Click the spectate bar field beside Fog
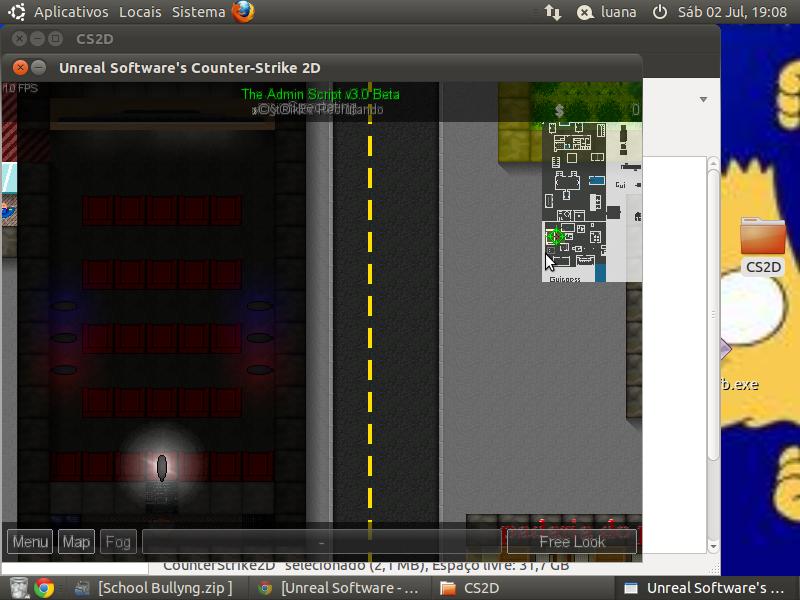The height and width of the screenshot is (600, 800). click(x=321, y=542)
